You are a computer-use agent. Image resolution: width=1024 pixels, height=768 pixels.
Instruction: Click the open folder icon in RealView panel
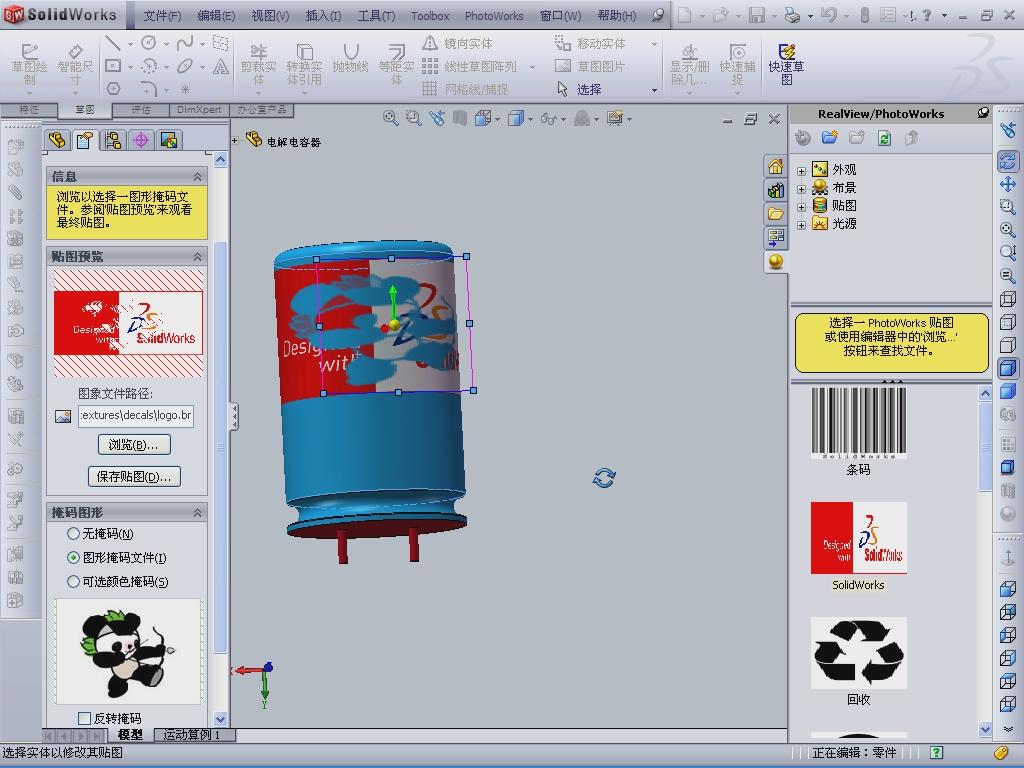(829, 138)
